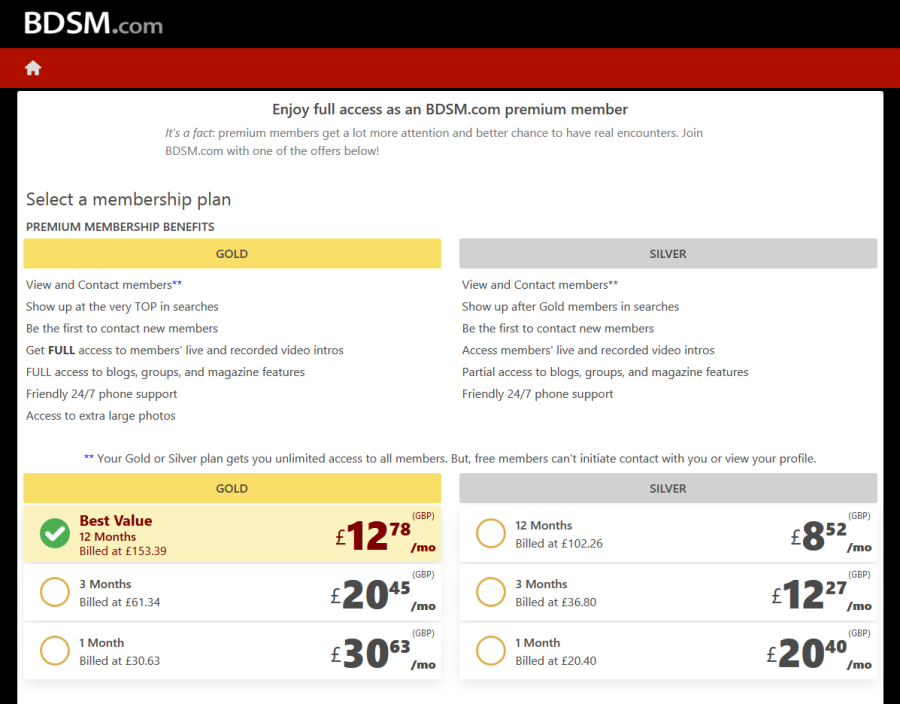
Task: Click Silver 'Friendly 24/7 phone support' line
Action: [x=538, y=394]
